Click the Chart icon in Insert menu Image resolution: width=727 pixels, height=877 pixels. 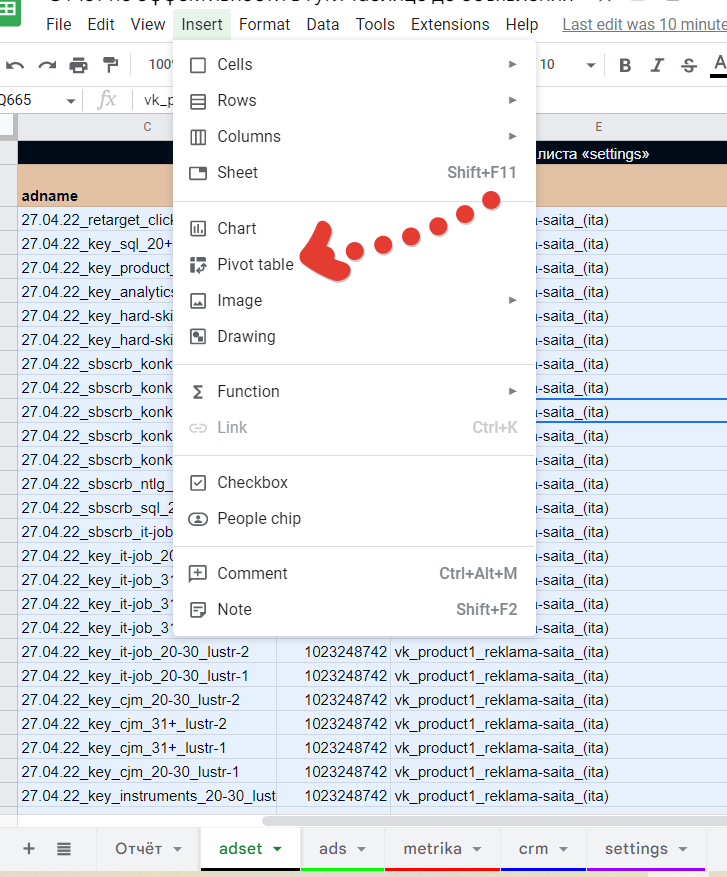198,229
